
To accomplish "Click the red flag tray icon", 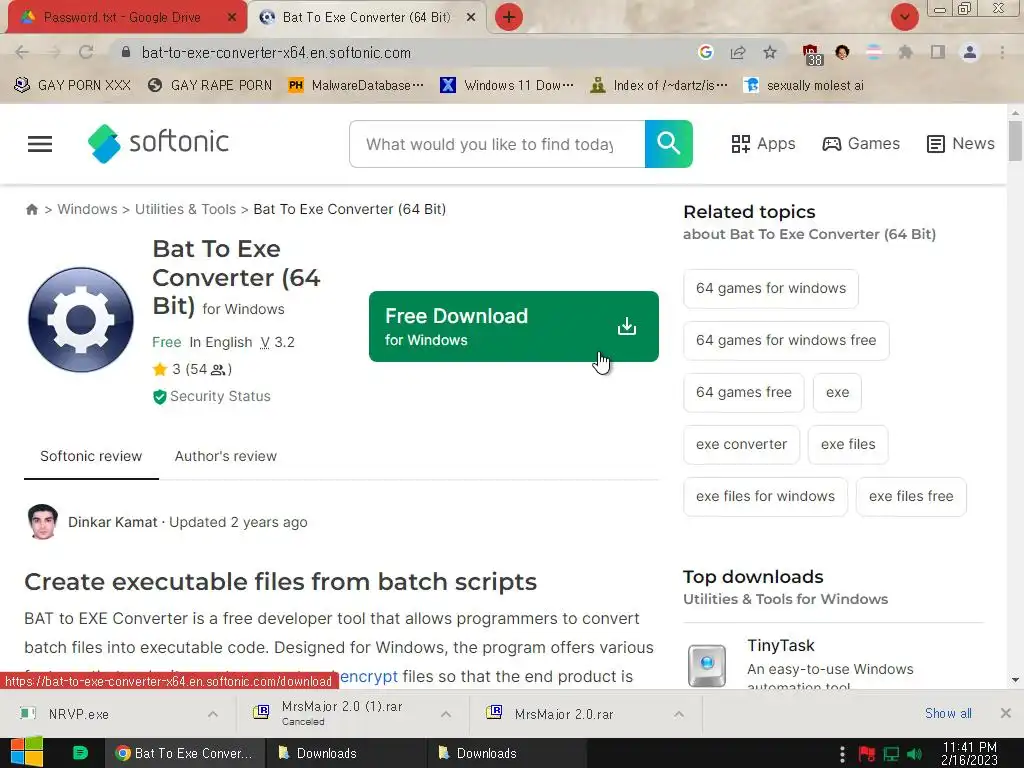I will pos(867,754).
